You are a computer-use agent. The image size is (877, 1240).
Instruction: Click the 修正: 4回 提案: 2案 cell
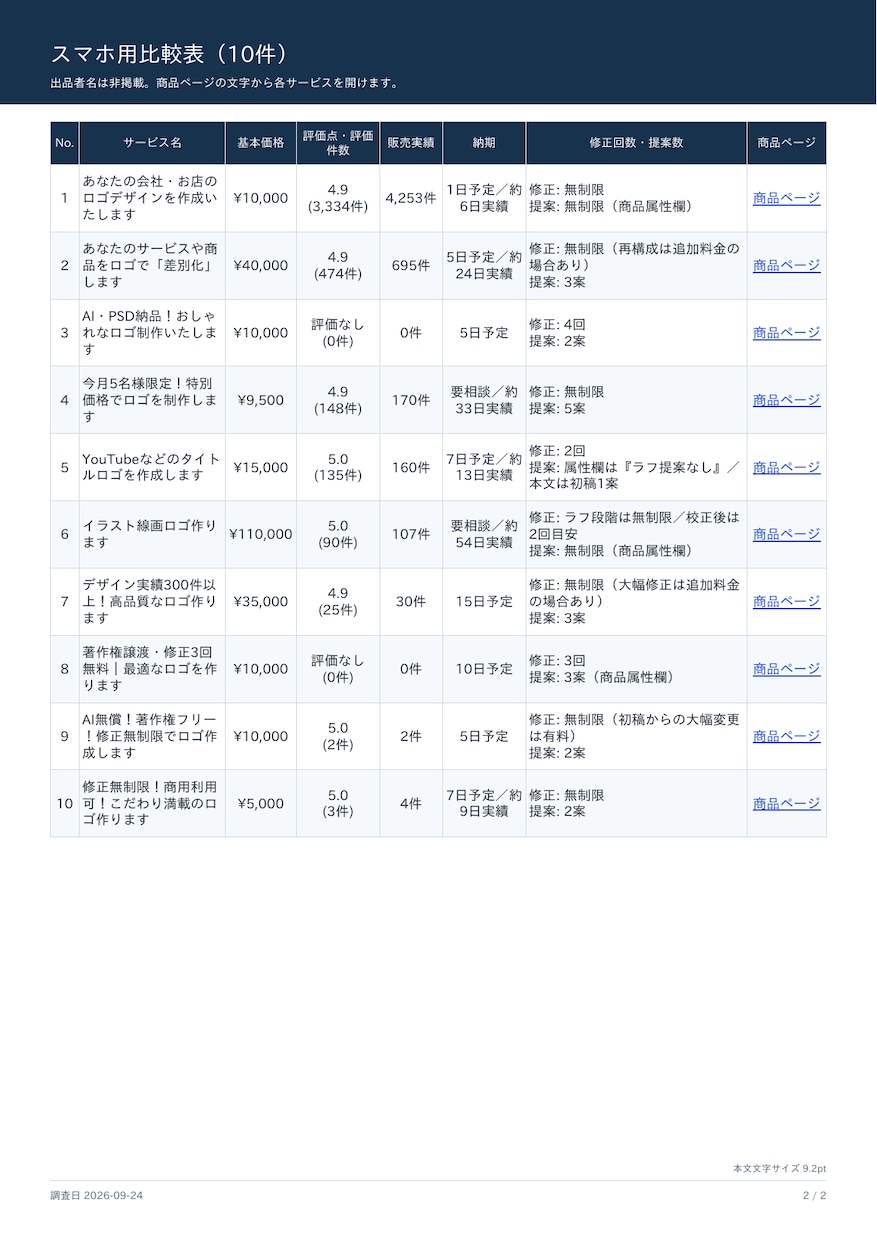tap(636, 332)
